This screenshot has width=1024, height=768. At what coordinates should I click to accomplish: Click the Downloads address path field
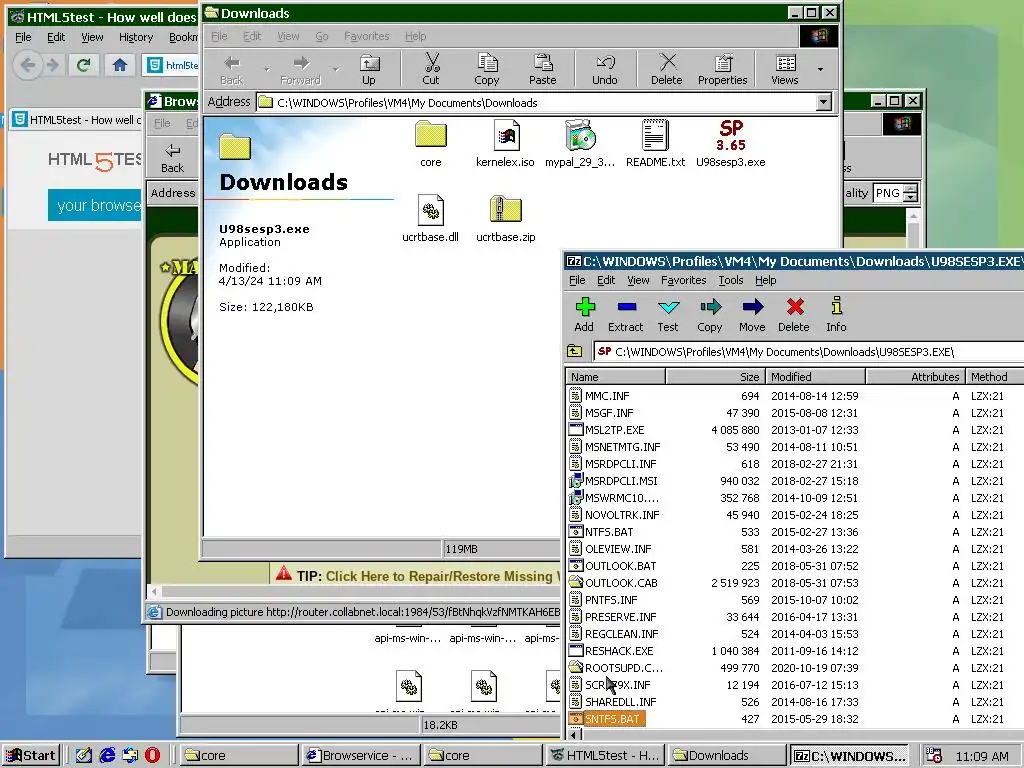pyautogui.click(x=536, y=103)
